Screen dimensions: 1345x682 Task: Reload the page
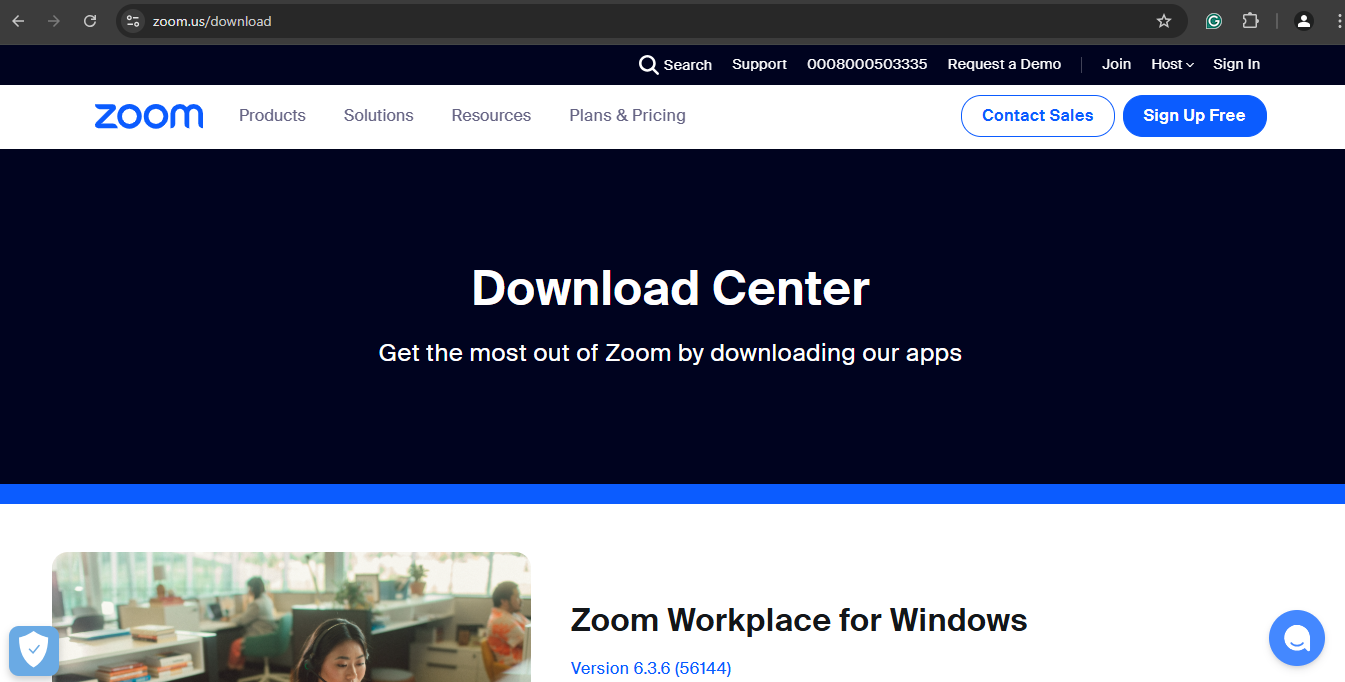click(90, 21)
